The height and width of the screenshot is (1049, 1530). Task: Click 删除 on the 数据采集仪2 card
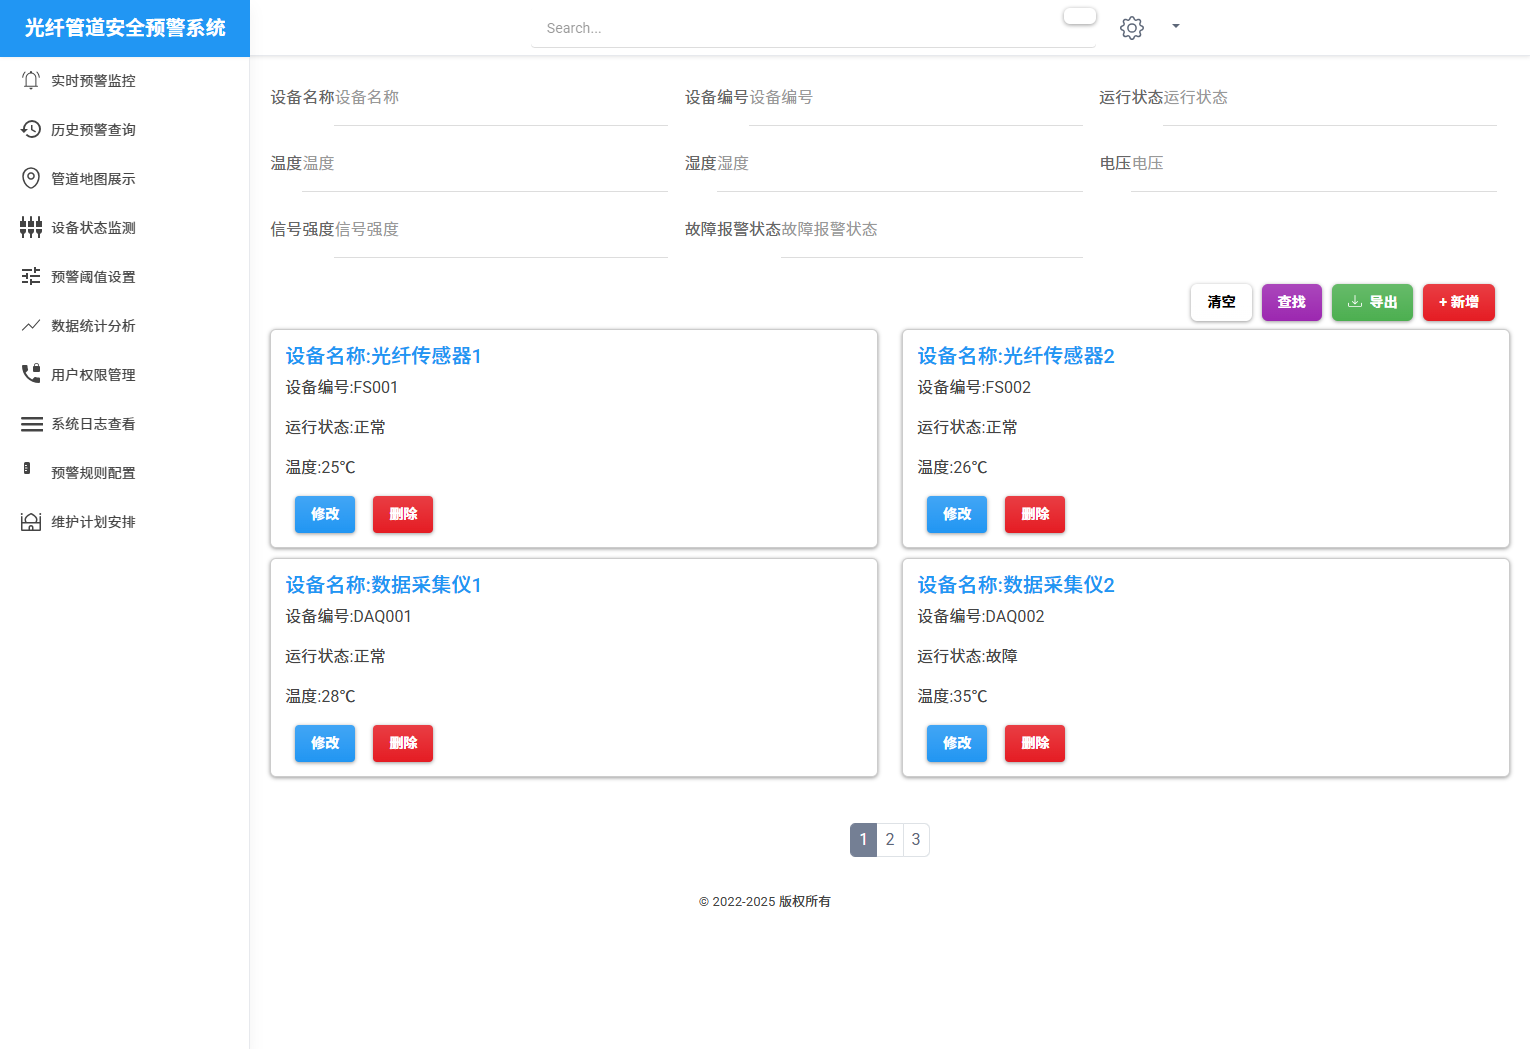click(x=1034, y=743)
